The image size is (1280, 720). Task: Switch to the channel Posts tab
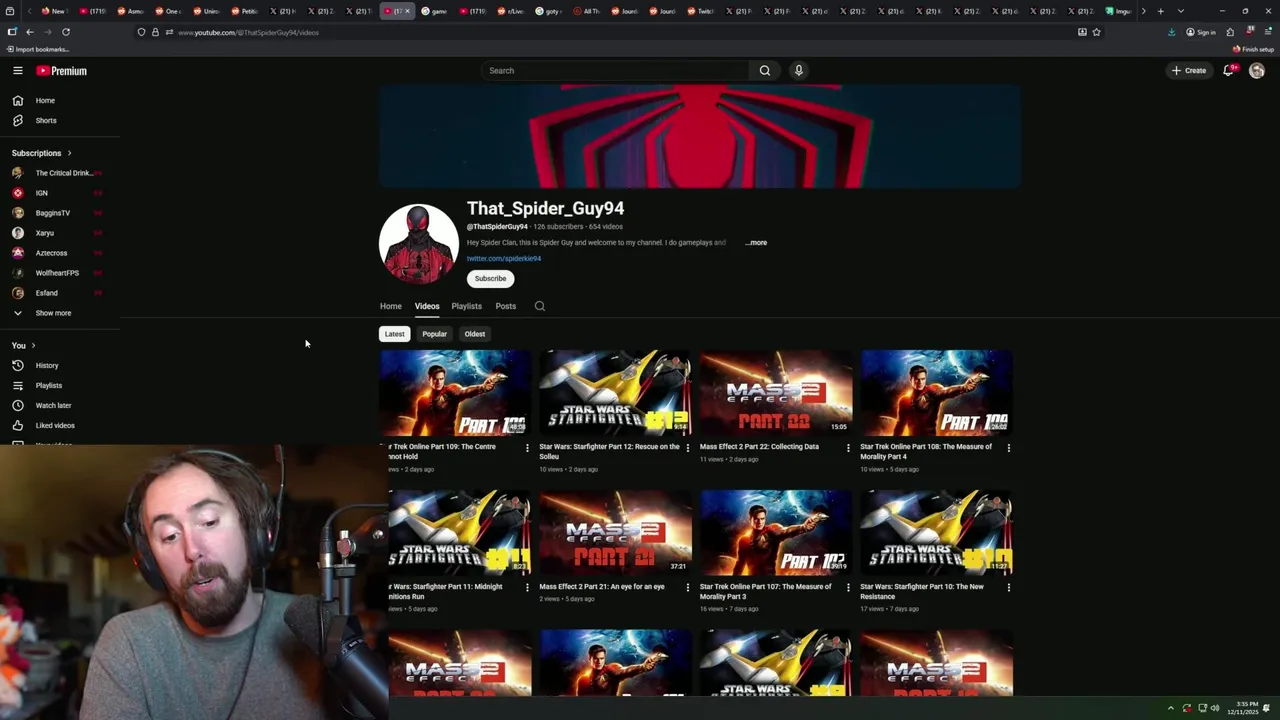point(506,306)
